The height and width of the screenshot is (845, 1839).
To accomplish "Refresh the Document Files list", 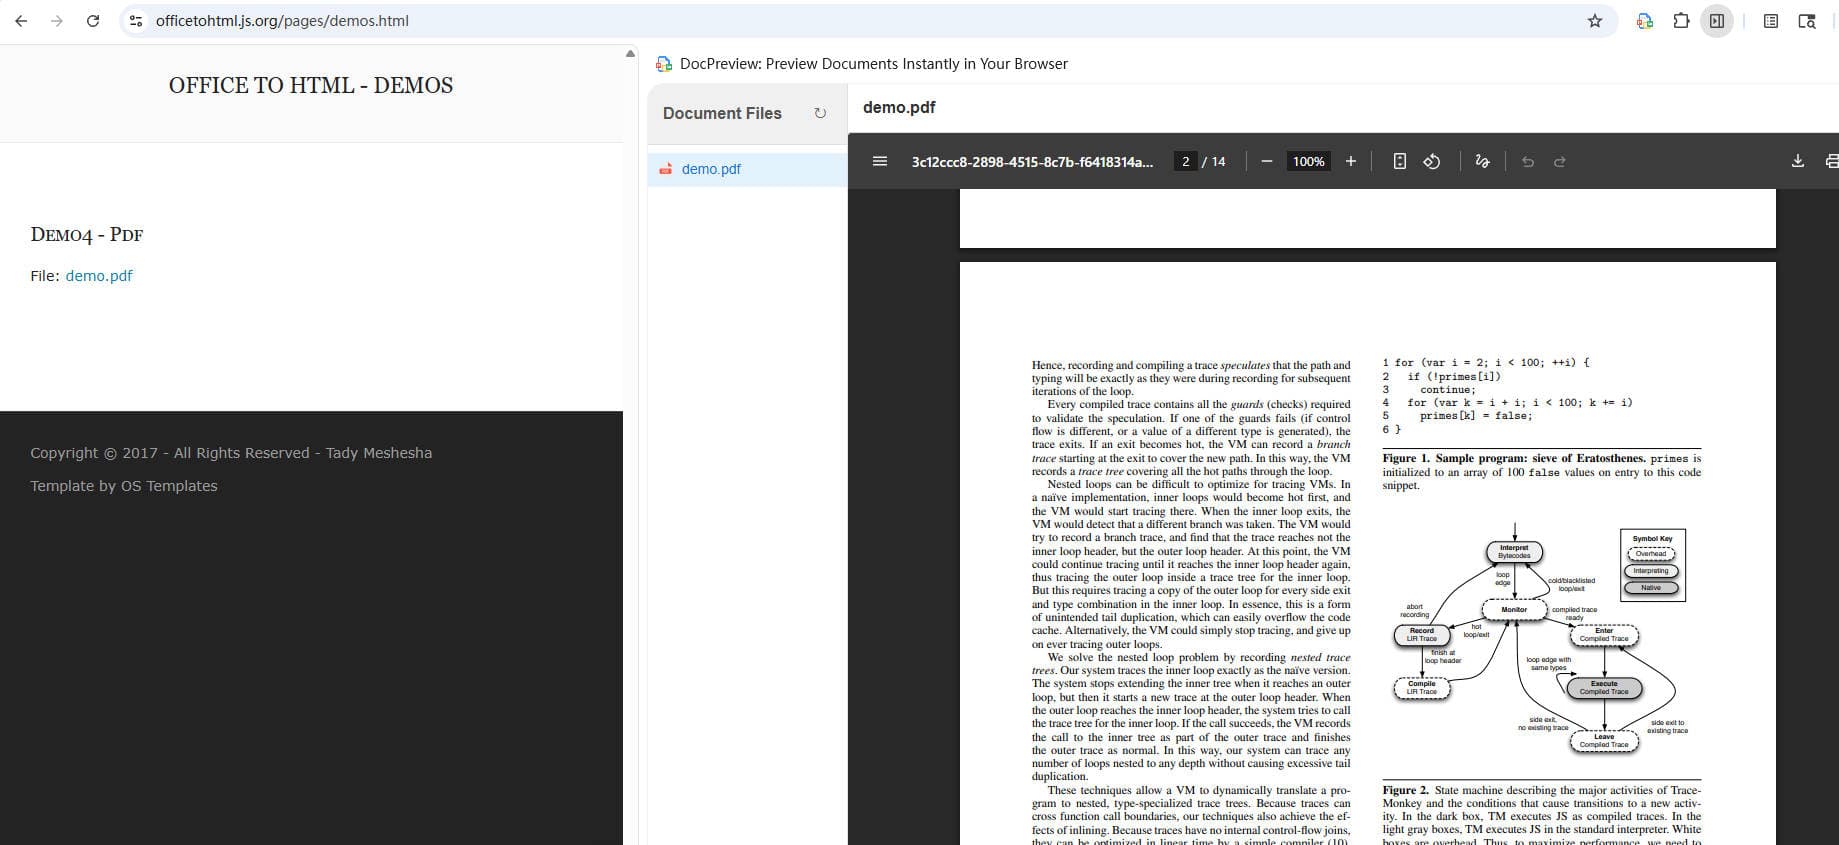I will pyautogui.click(x=820, y=113).
